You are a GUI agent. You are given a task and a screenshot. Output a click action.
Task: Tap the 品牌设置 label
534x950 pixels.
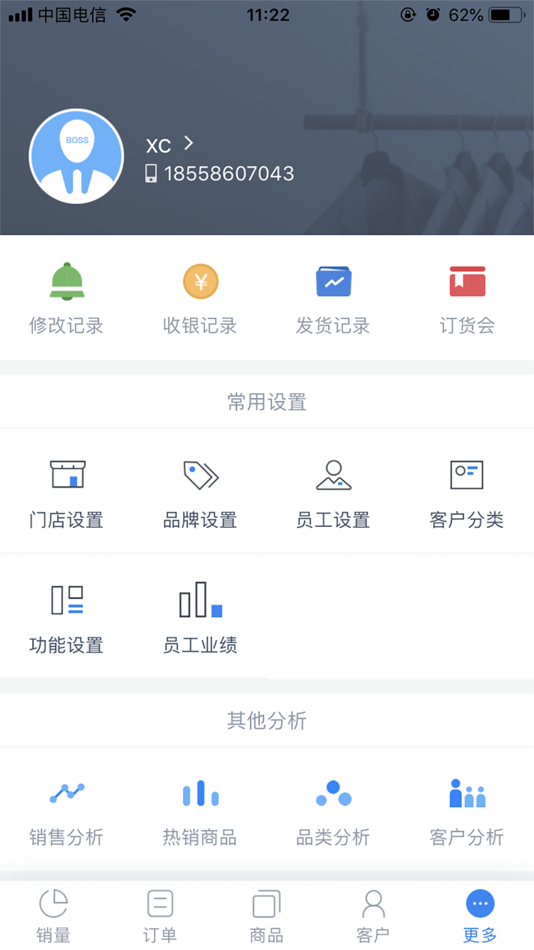tap(200, 520)
